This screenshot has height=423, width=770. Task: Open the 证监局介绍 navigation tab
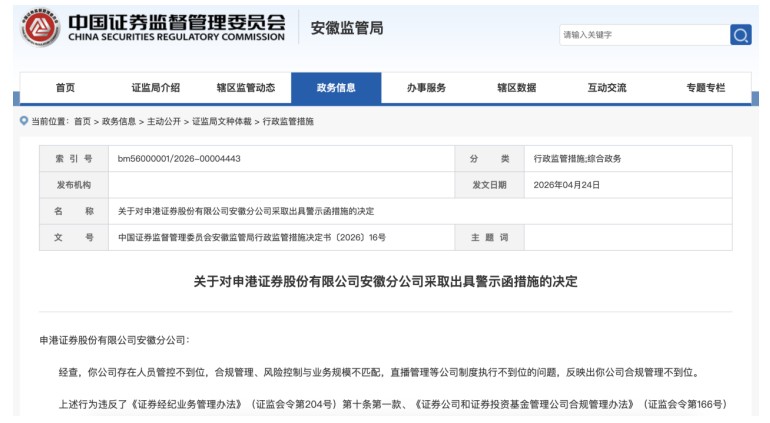[156, 87]
